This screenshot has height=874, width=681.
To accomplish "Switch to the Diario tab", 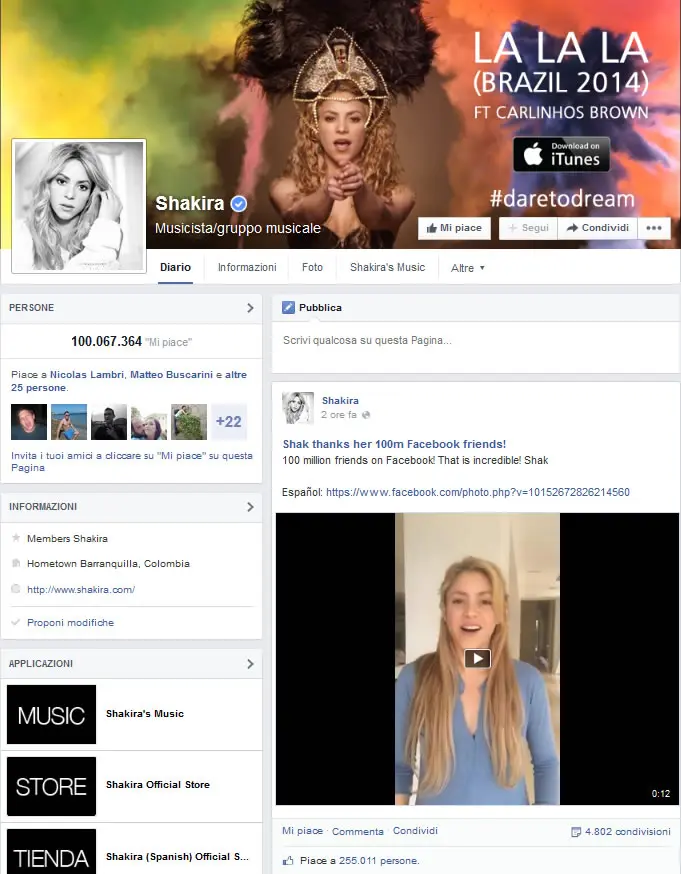I will click(x=176, y=268).
